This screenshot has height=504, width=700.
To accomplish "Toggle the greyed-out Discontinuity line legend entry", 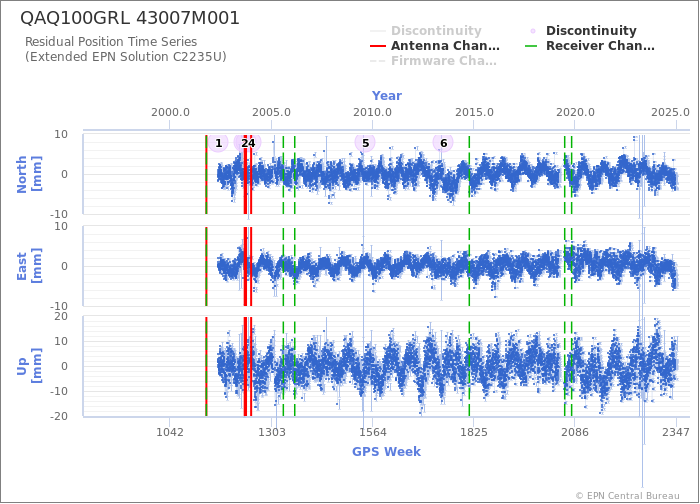I will tap(426, 31).
